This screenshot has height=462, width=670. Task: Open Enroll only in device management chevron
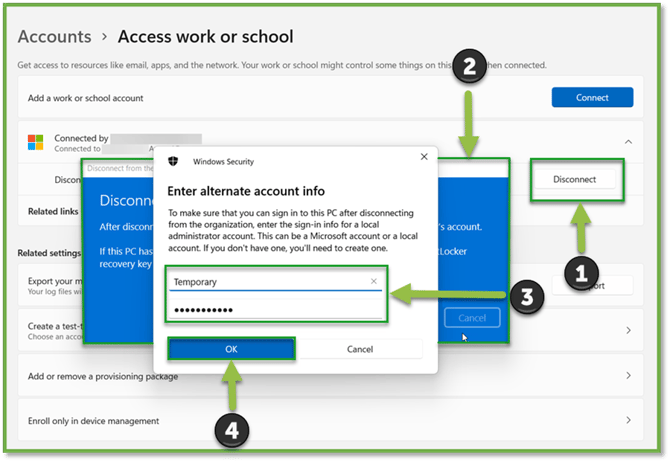pos(627,421)
